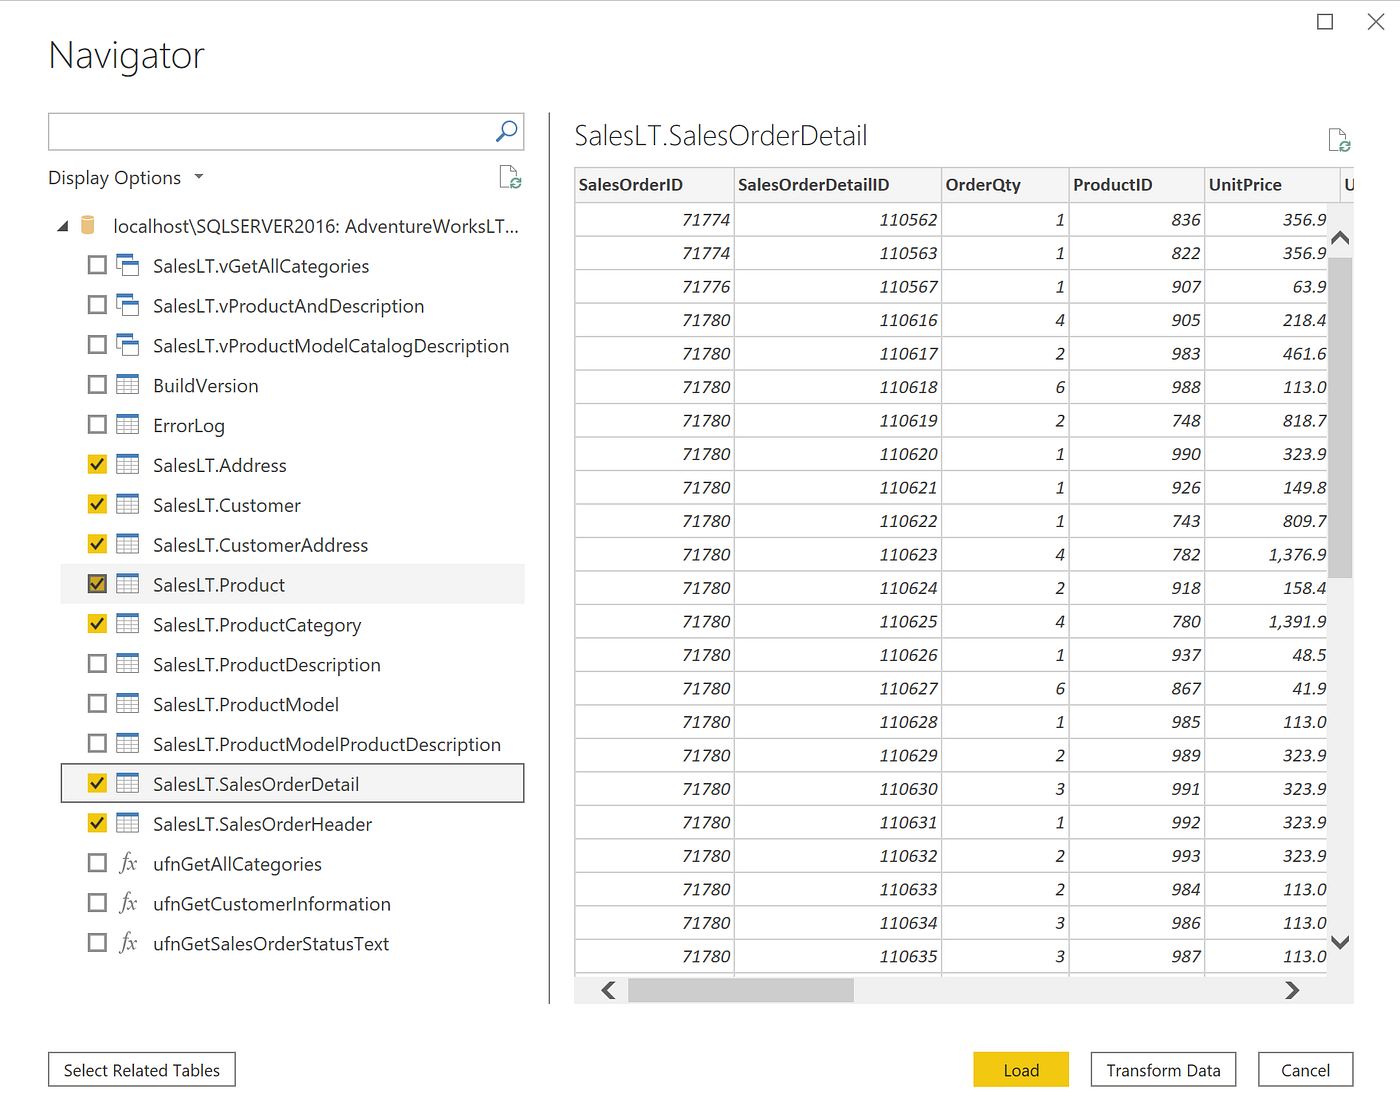Select the ufnGetAllCategories function row
Viewport: 1400px width, 1110px height.
click(292, 863)
